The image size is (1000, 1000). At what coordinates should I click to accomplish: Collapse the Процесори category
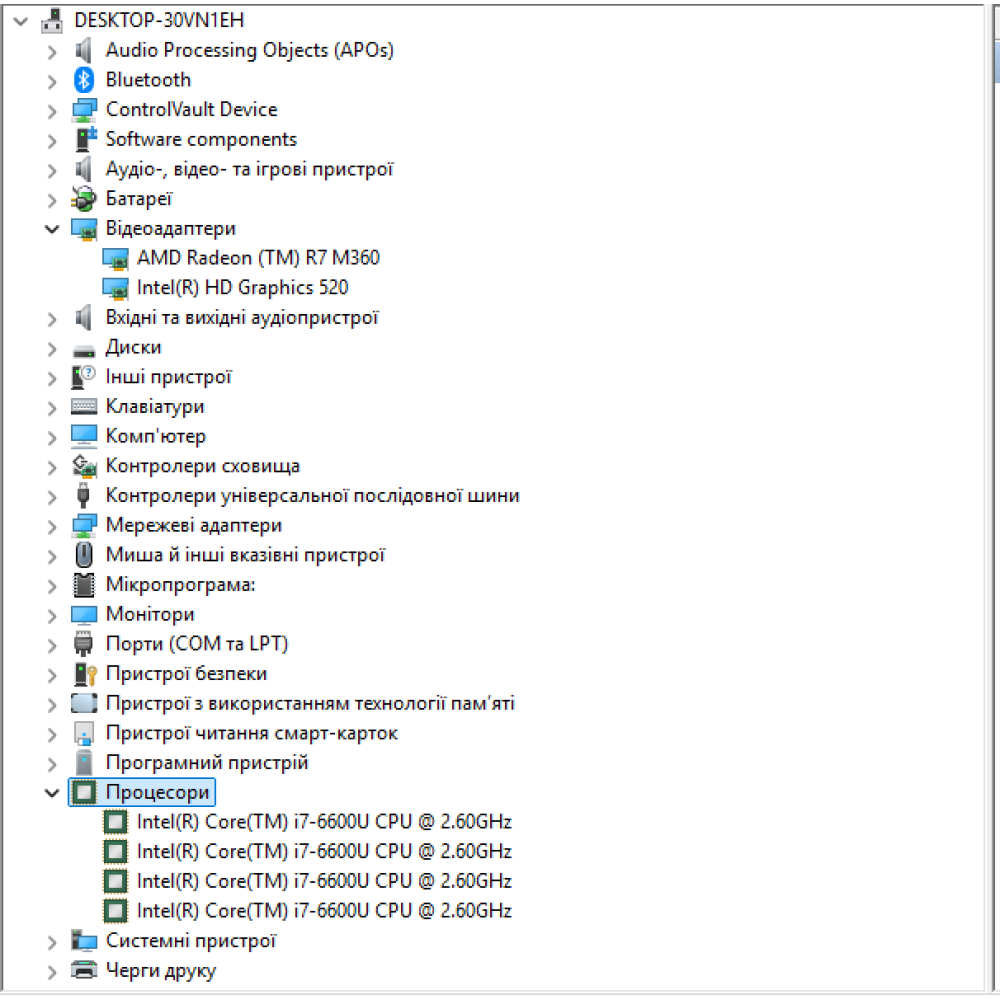[x=52, y=793]
